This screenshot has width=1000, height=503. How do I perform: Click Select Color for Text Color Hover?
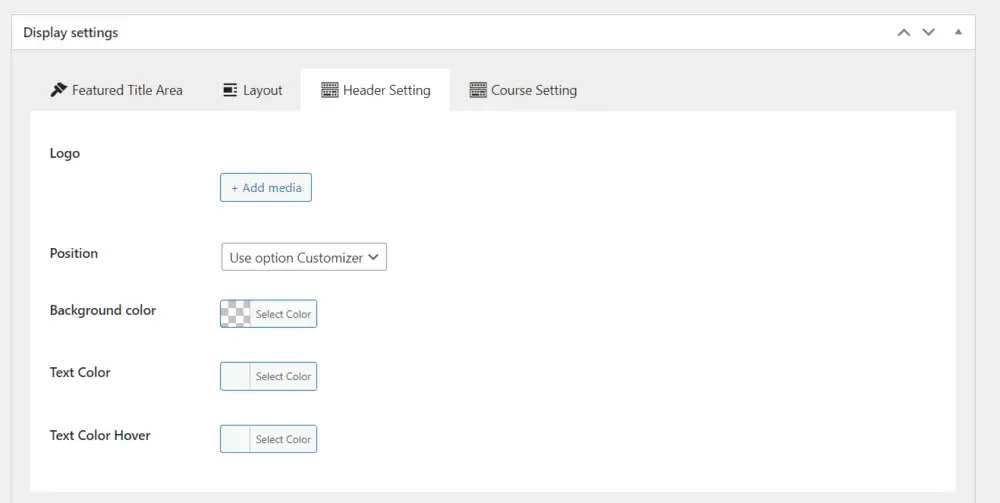click(x=283, y=439)
